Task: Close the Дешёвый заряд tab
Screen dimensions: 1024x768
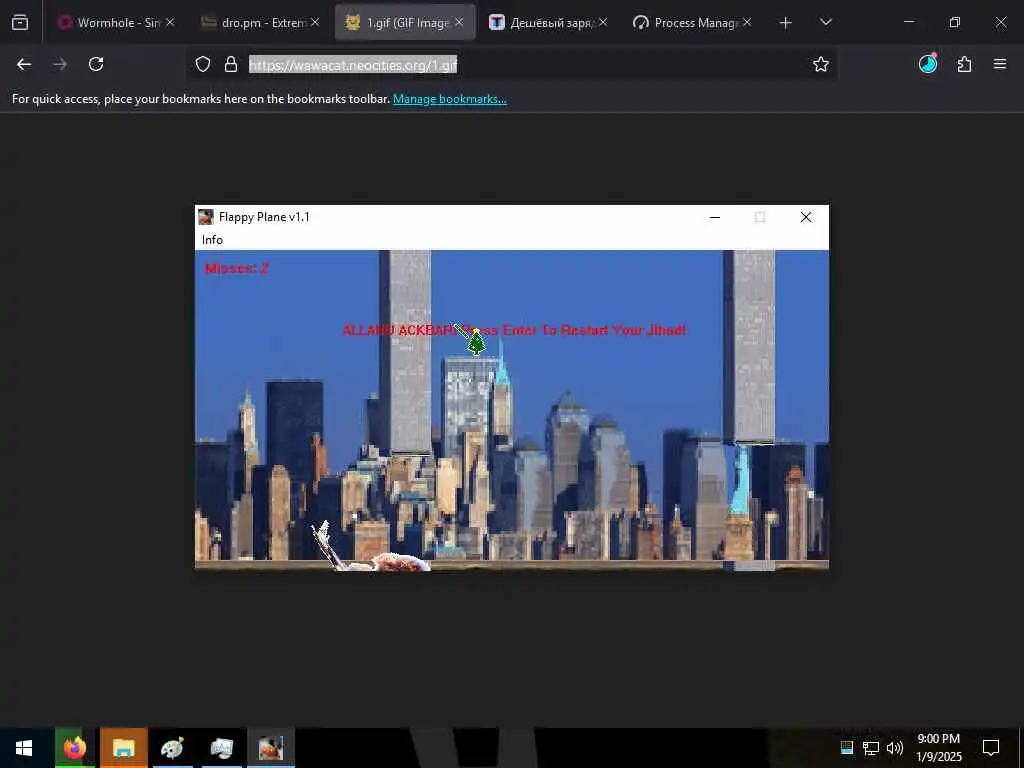Action: click(x=603, y=22)
